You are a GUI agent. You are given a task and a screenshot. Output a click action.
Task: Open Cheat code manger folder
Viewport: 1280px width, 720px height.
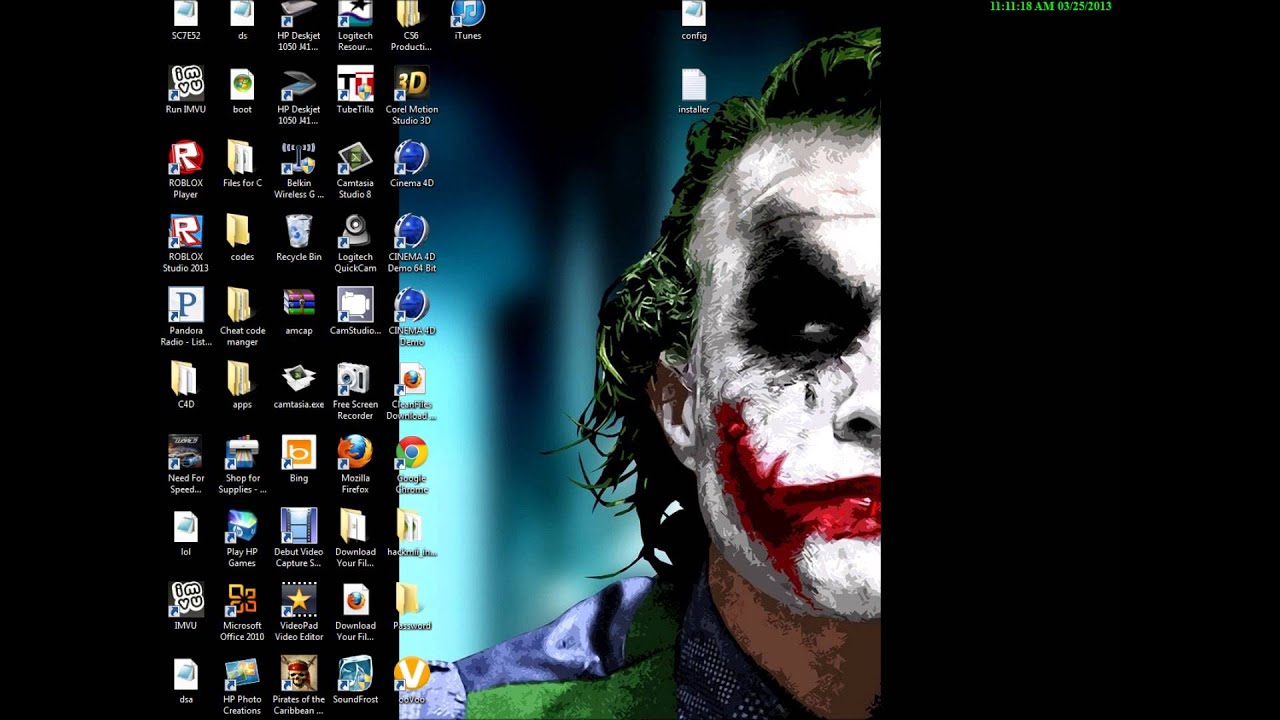click(x=242, y=317)
